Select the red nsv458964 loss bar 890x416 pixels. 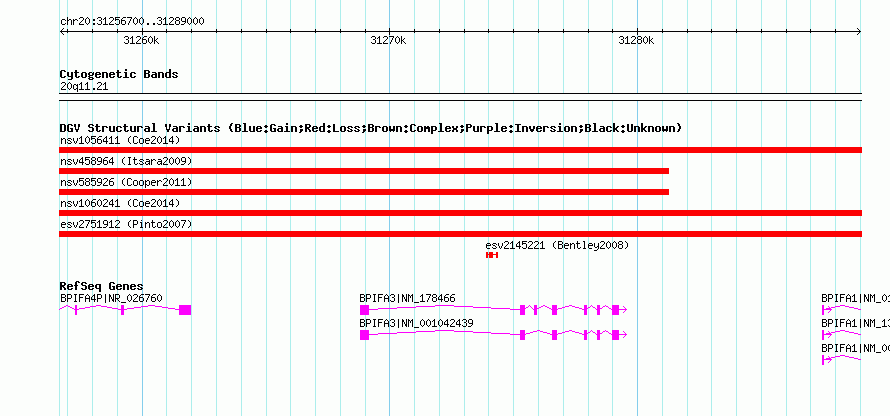tap(364, 171)
